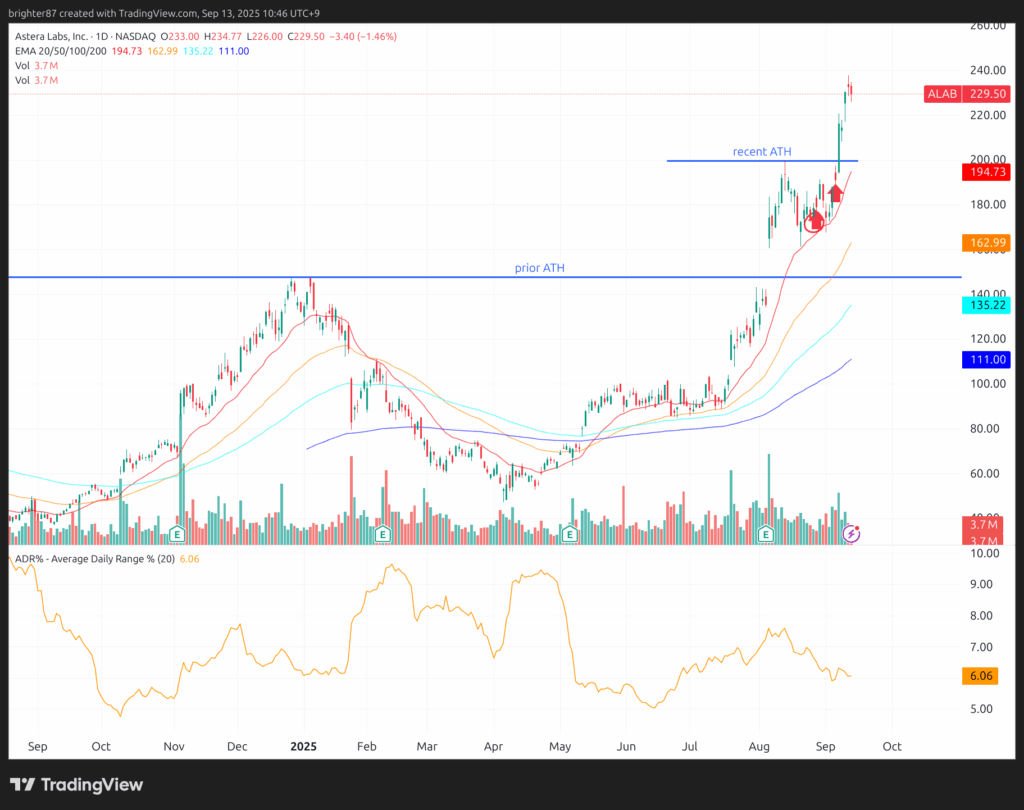1024x810 pixels.
Task: Click the orange 162.99 price-axis label
Action: [x=987, y=243]
